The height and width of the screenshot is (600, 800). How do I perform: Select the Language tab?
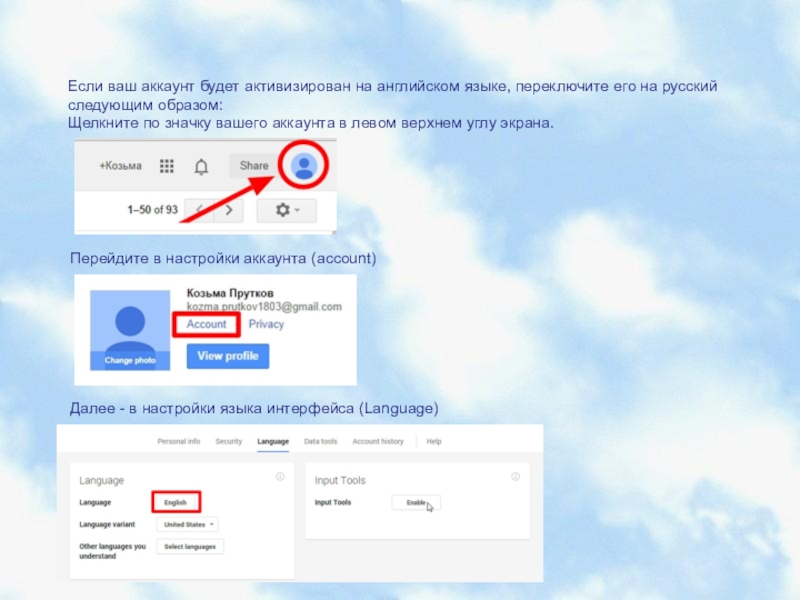273,441
